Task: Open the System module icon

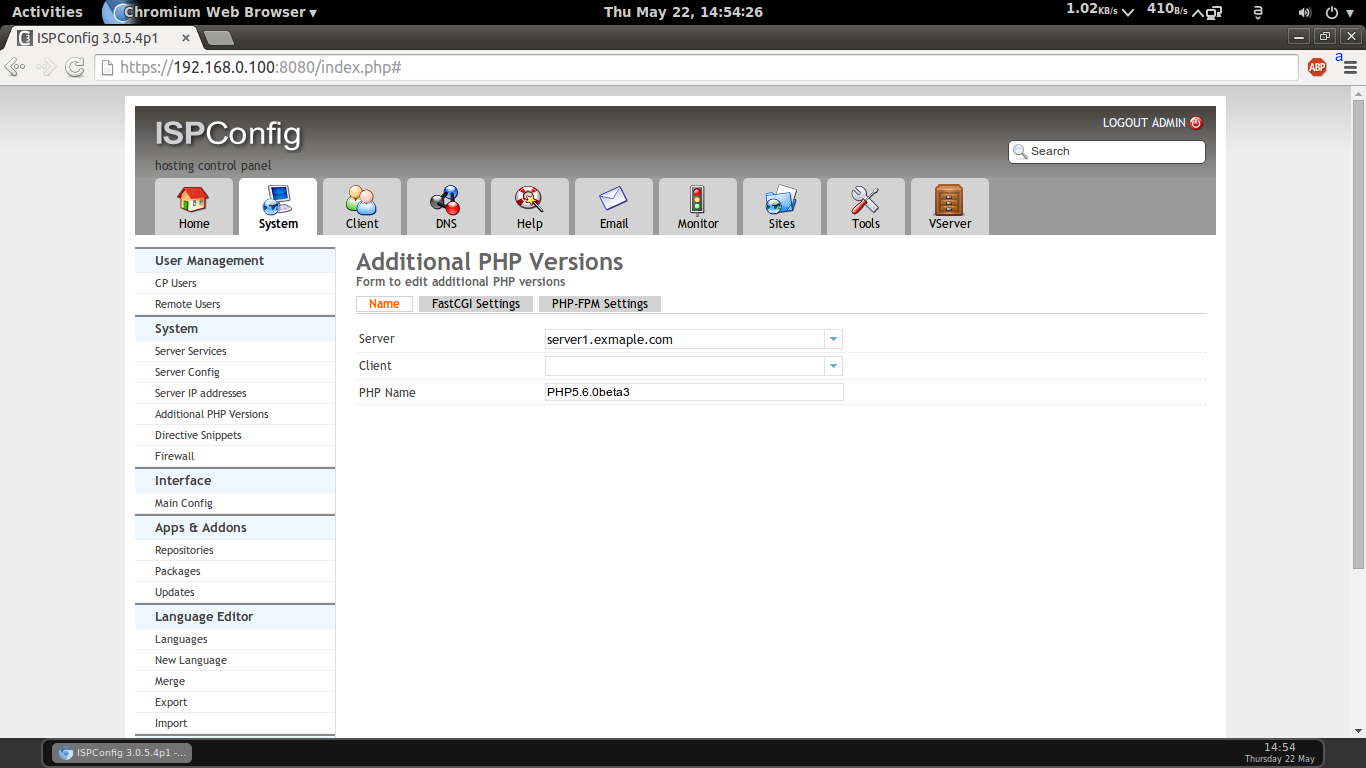Action: pos(277,206)
